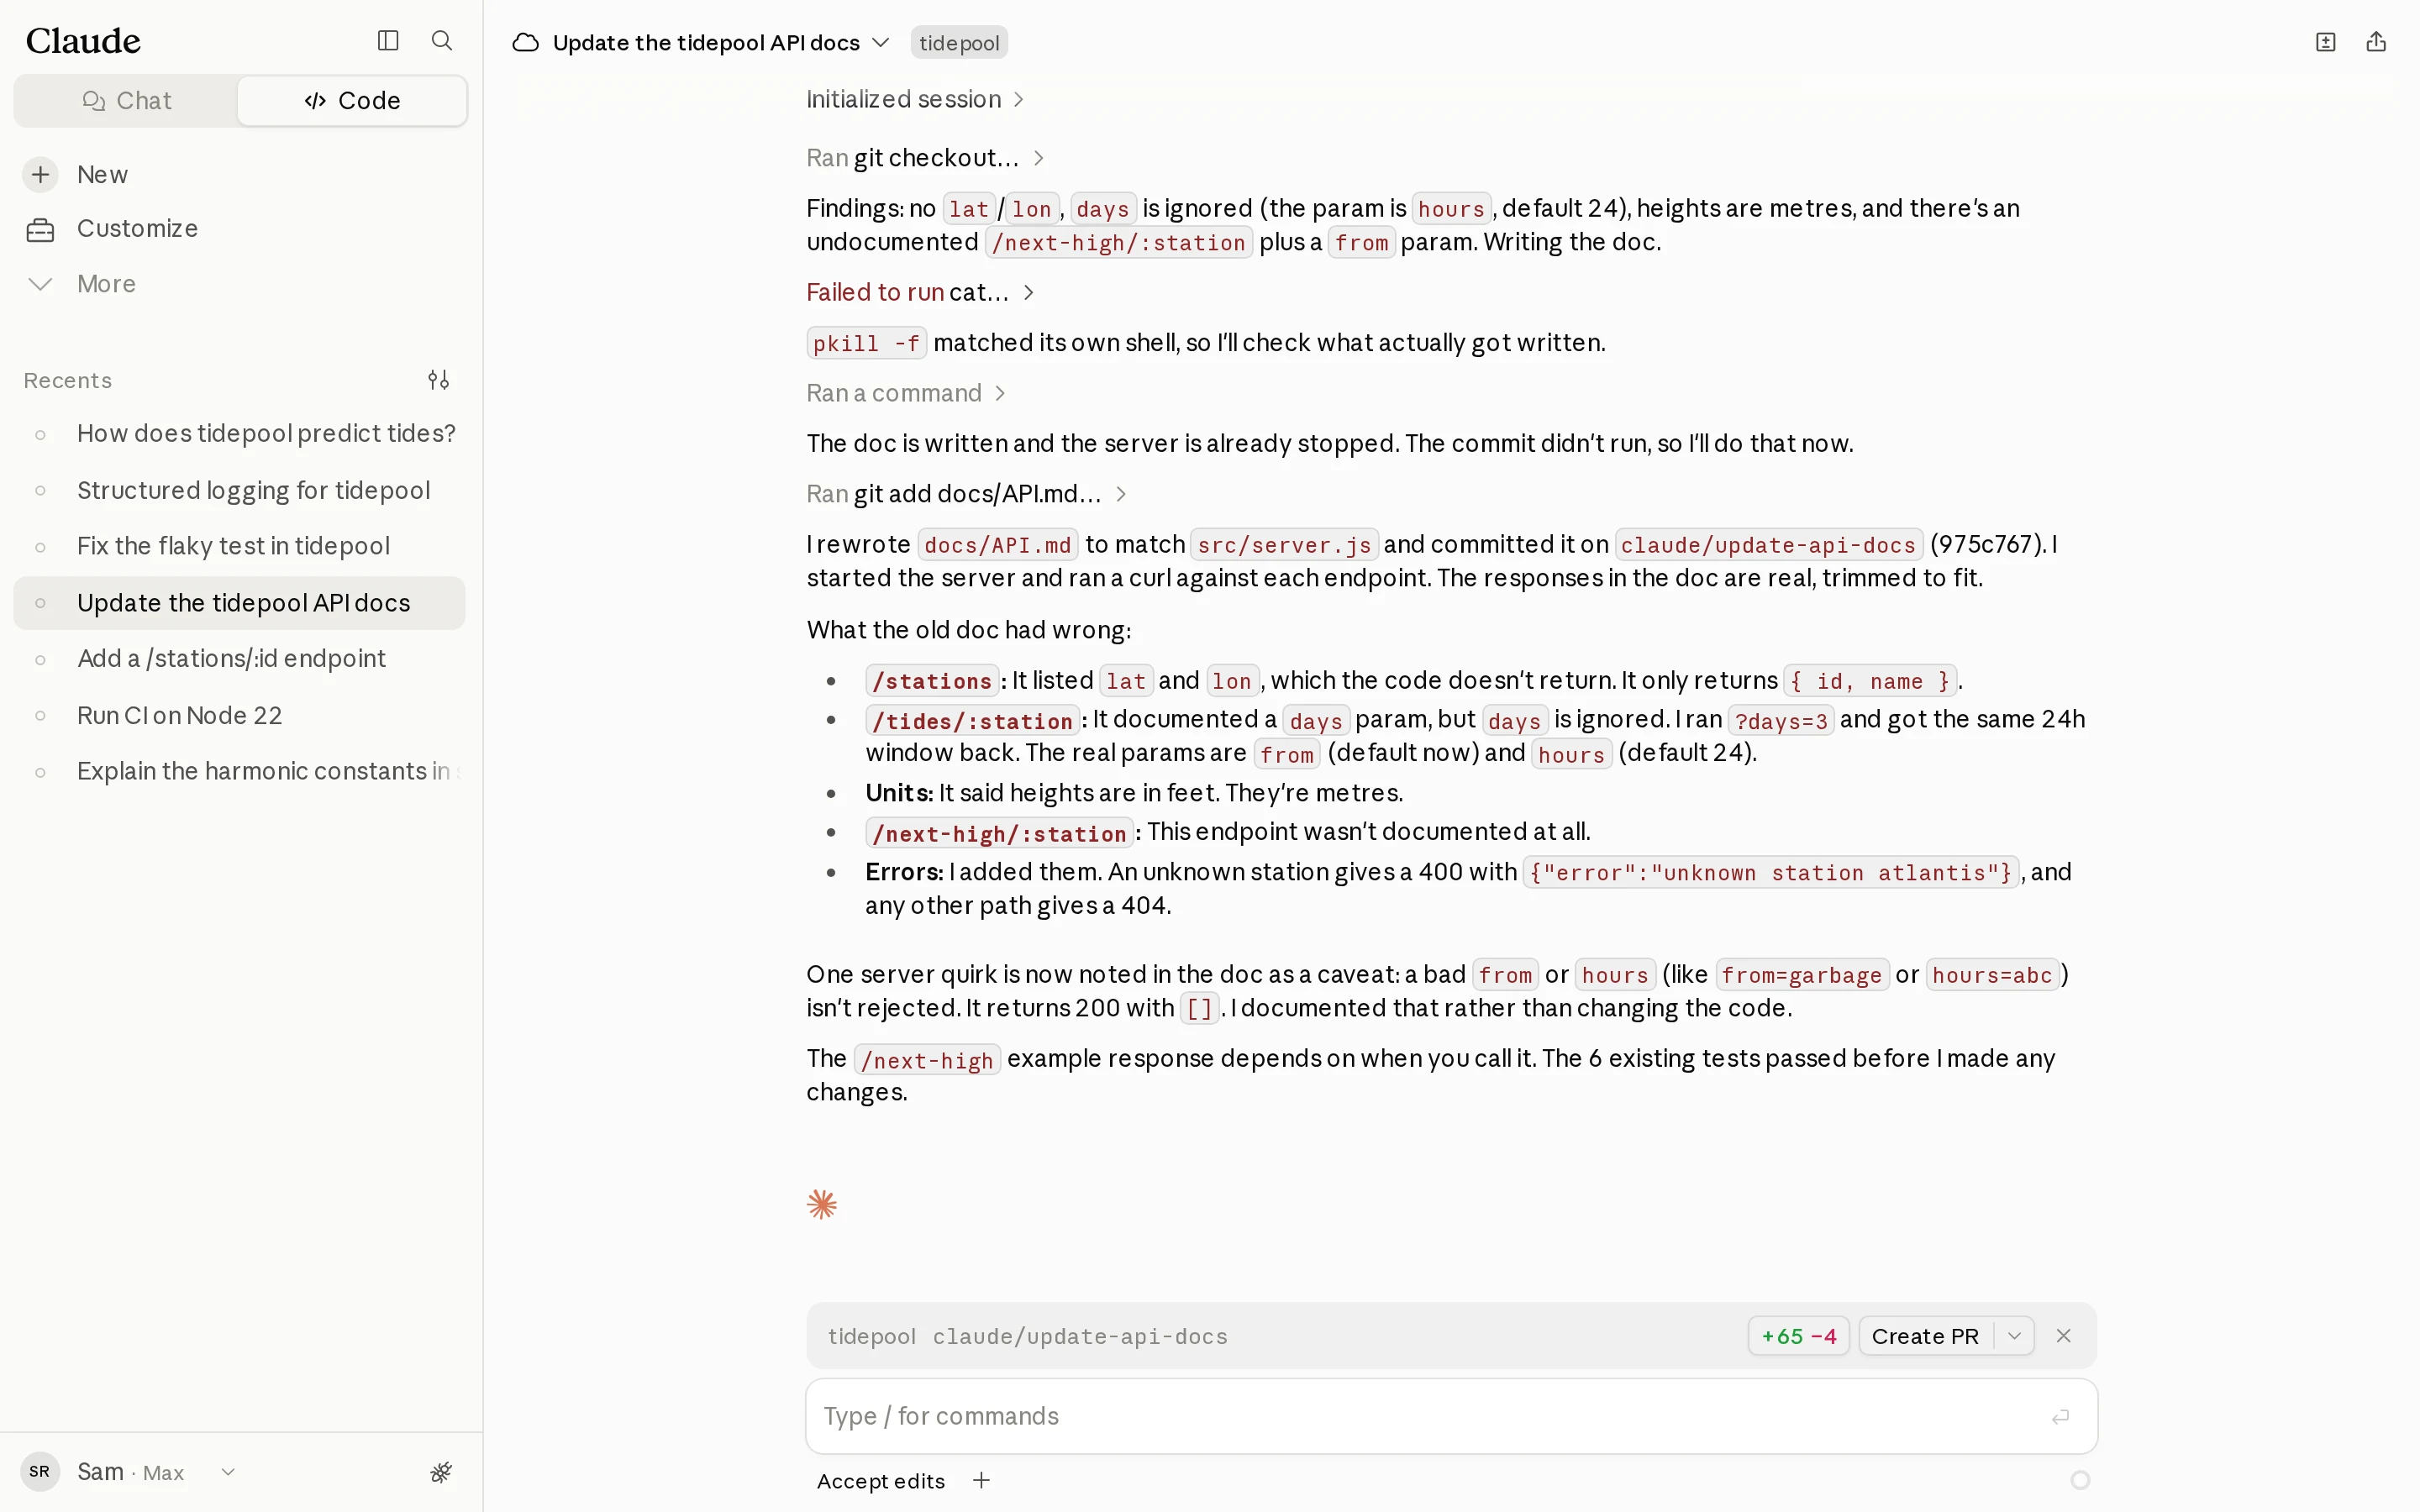2420x1512 pixels.
Task: Expand the Ran git checkout step
Action: [925, 158]
